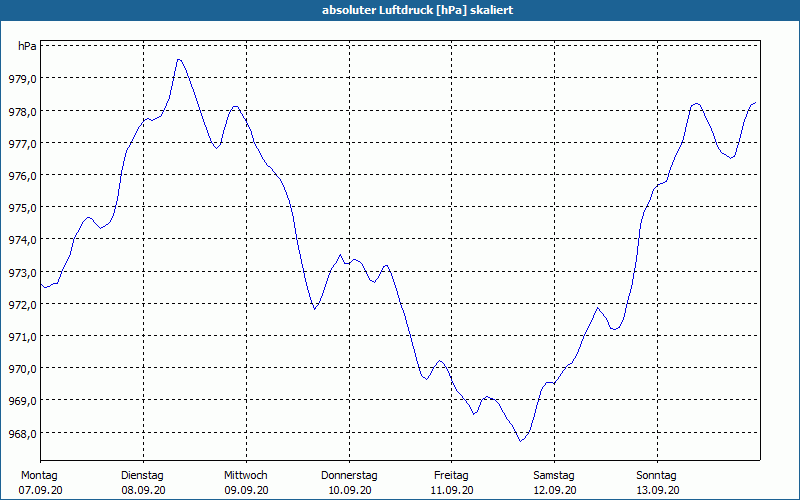This screenshot has width=800, height=500.
Task: Click the 'hPa' axis unit label
Action: pos(27,46)
